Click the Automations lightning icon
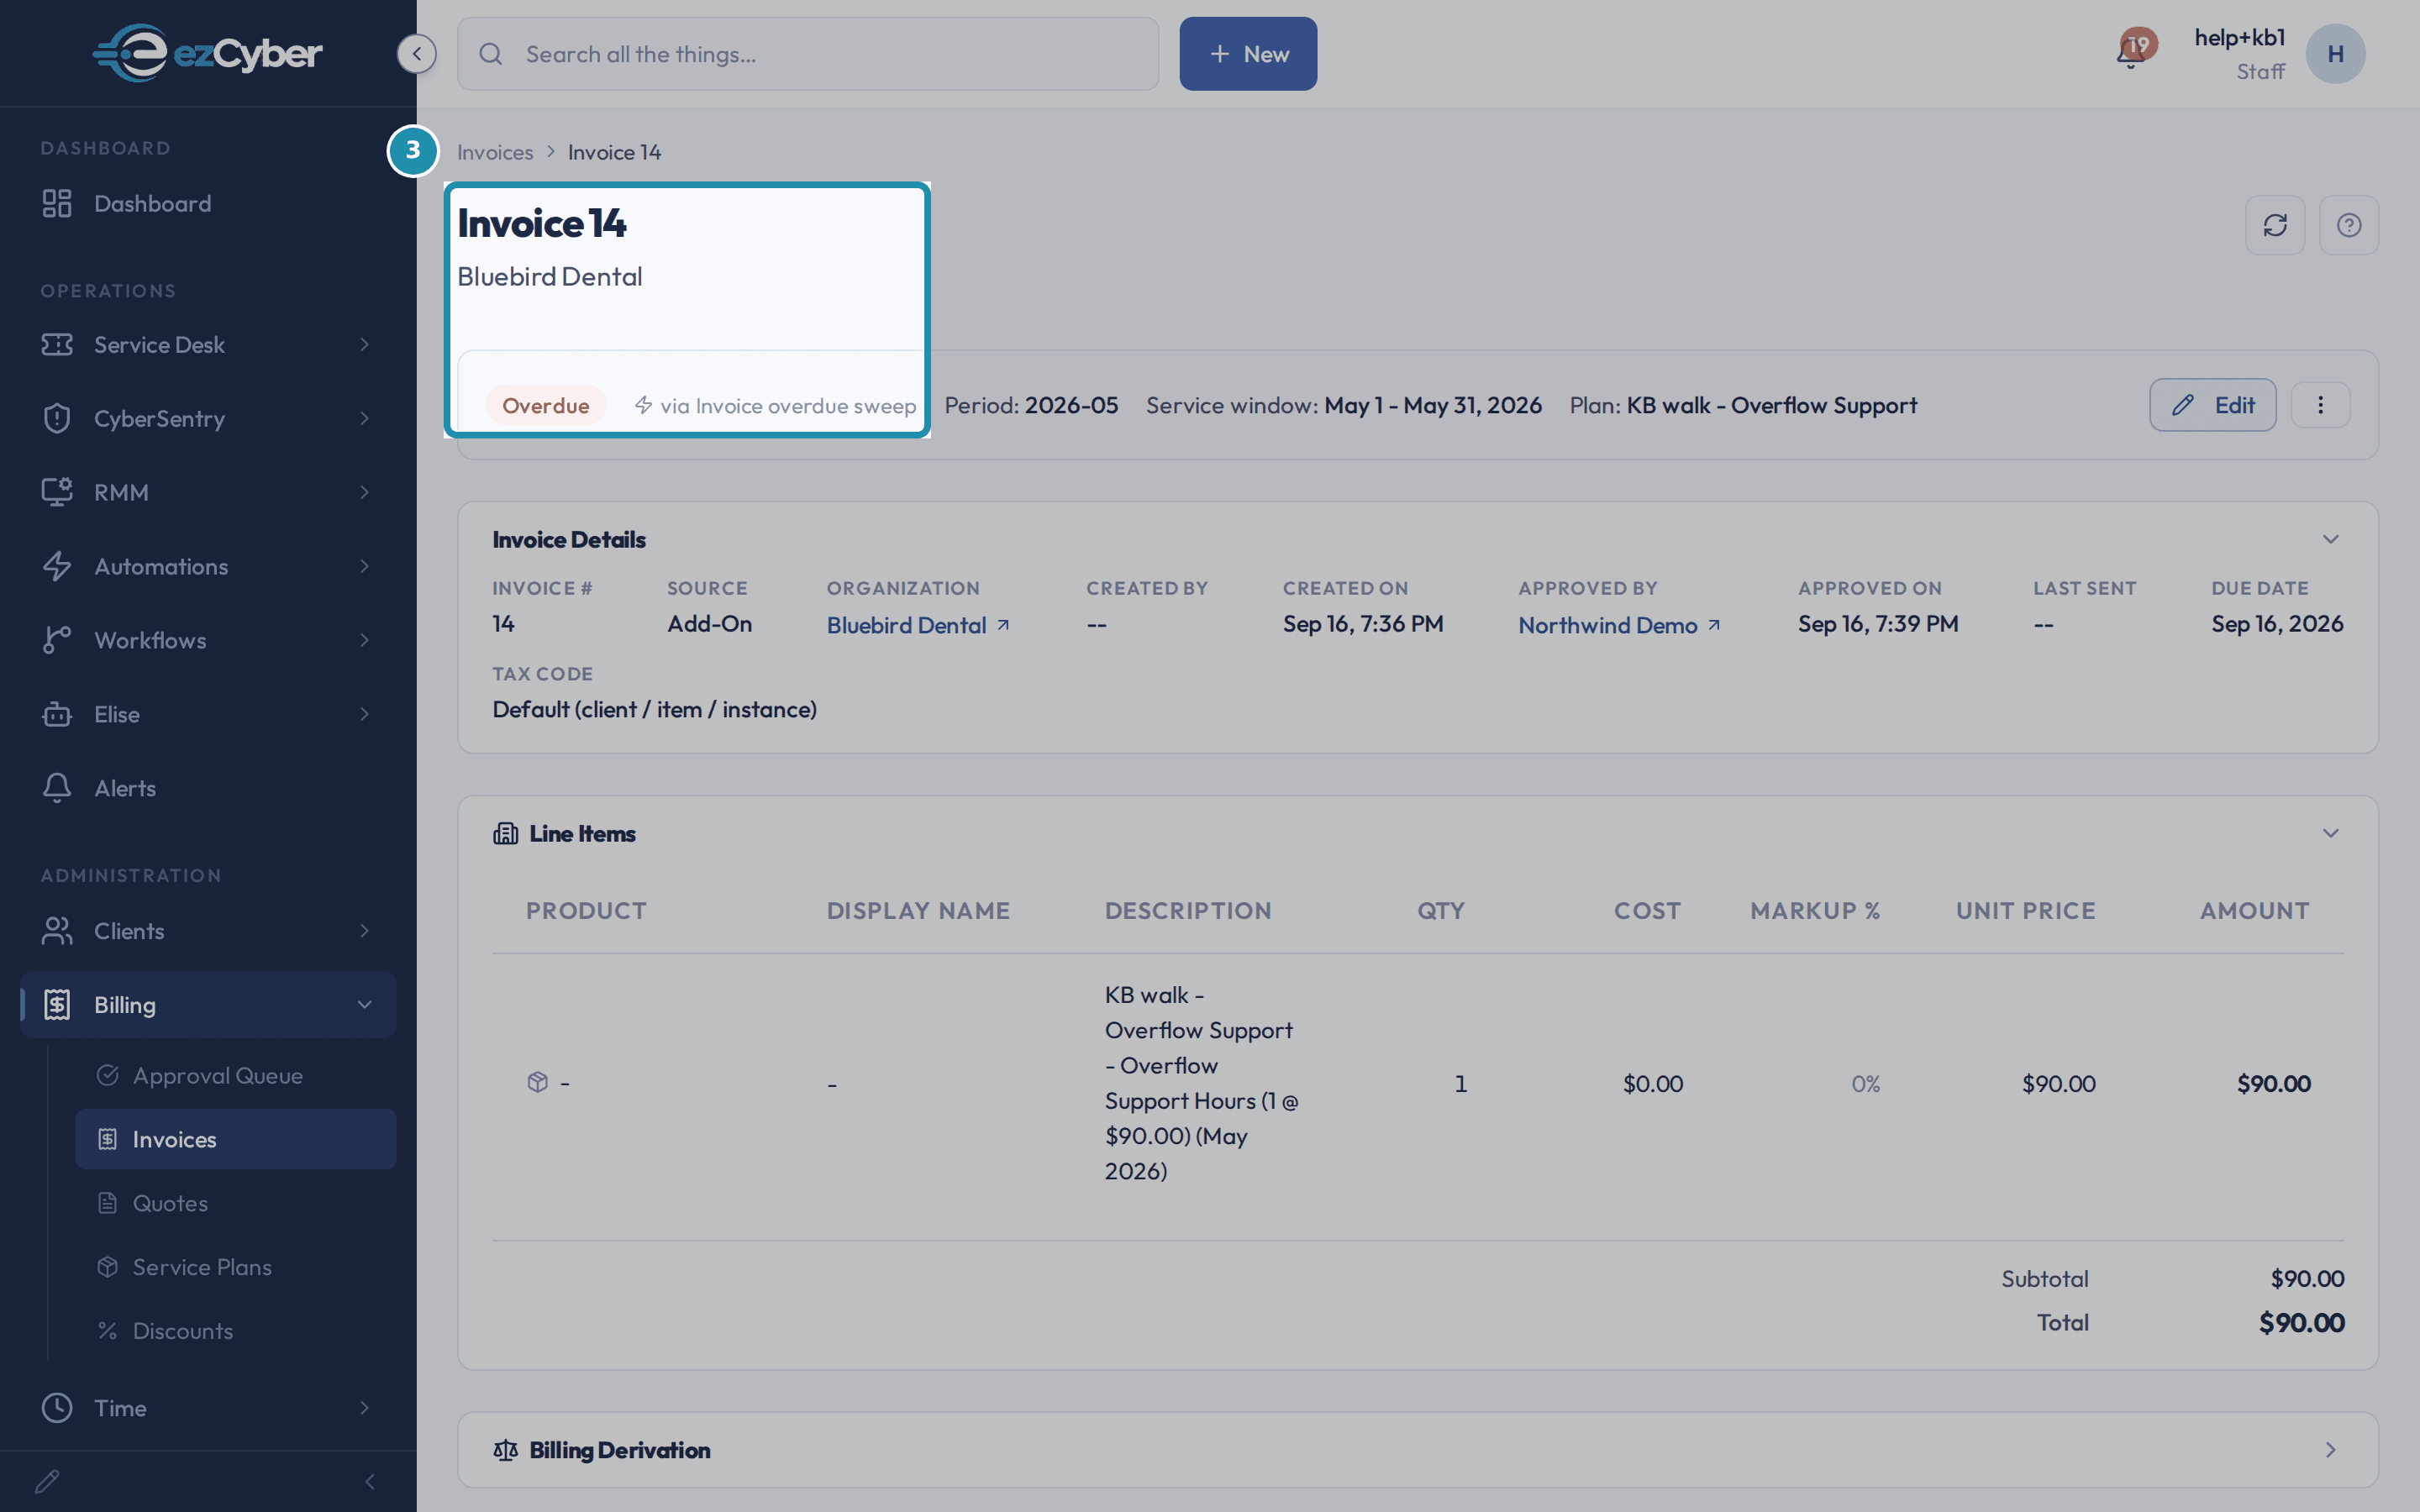Screen dimensions: 2420x1512 [x=57, y=566]
